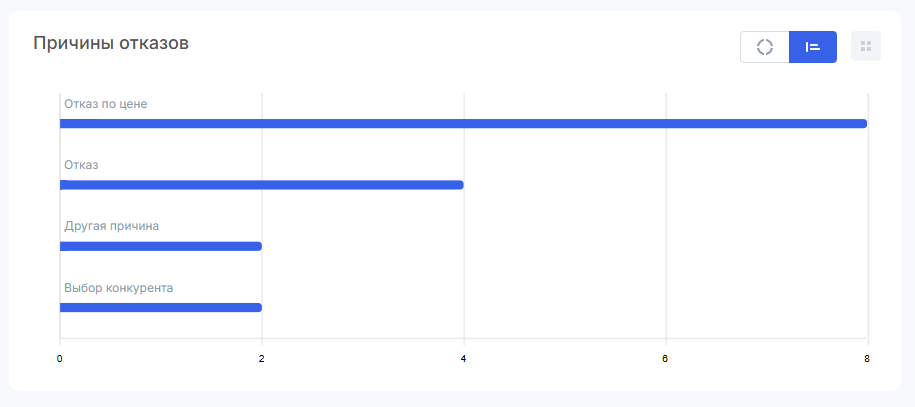Select the horizontal bar chart view button
This screenshot has height=407, width=915.
tap(813, 47)
